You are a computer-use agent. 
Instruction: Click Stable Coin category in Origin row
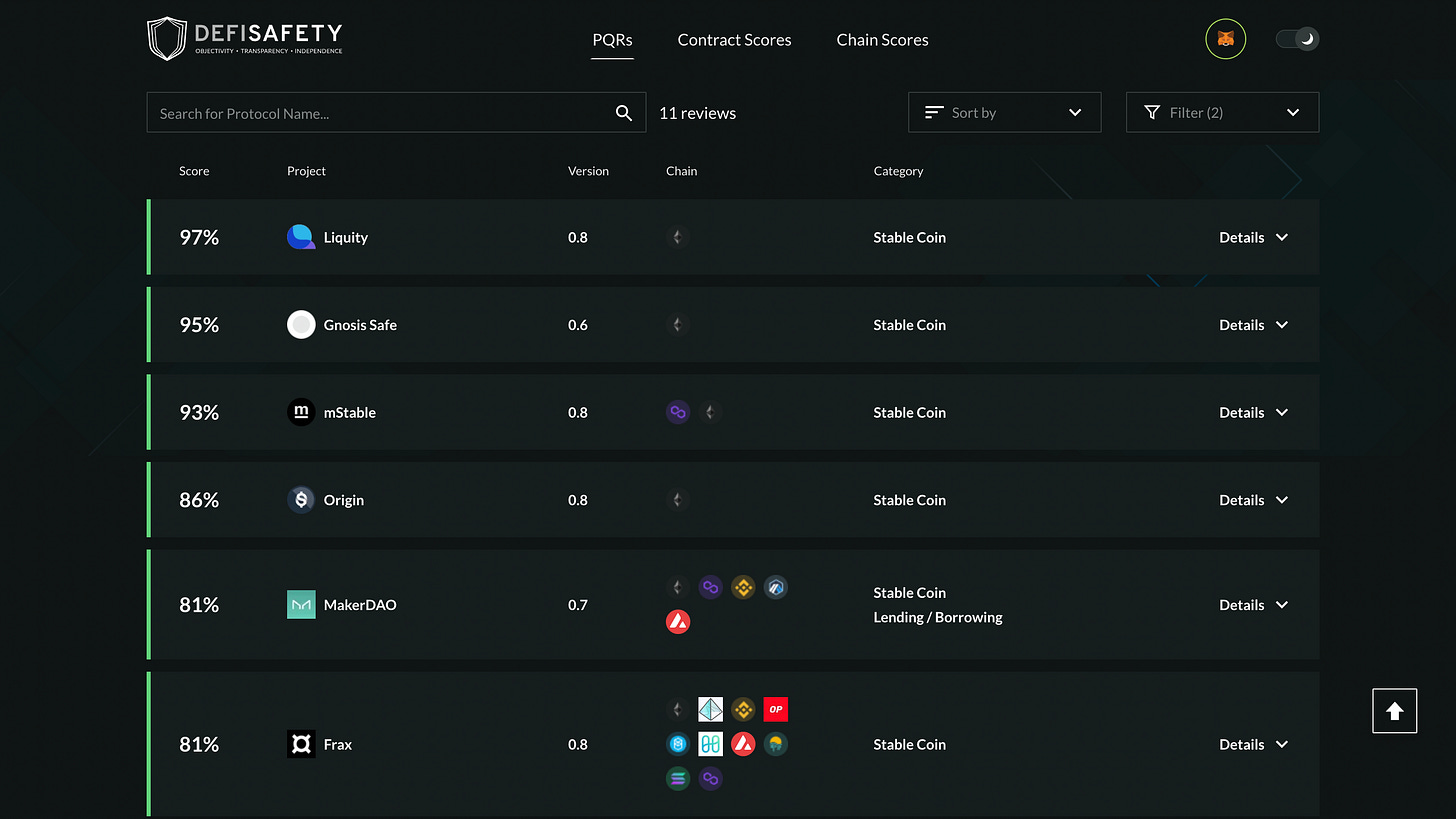(x=909, y=500)
